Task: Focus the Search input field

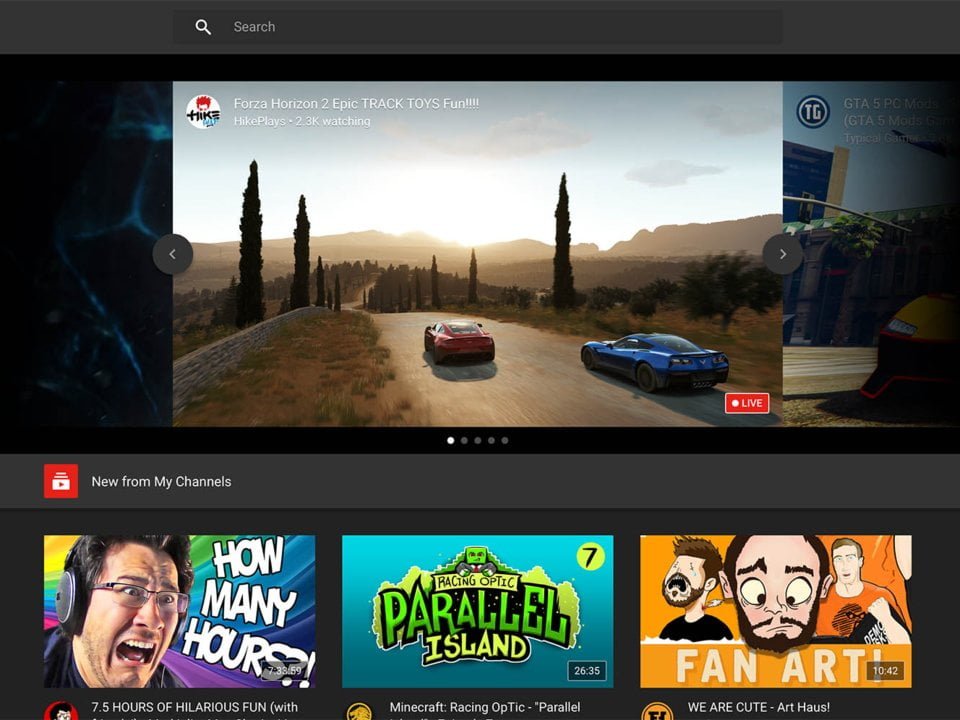Action: (477, 27)
